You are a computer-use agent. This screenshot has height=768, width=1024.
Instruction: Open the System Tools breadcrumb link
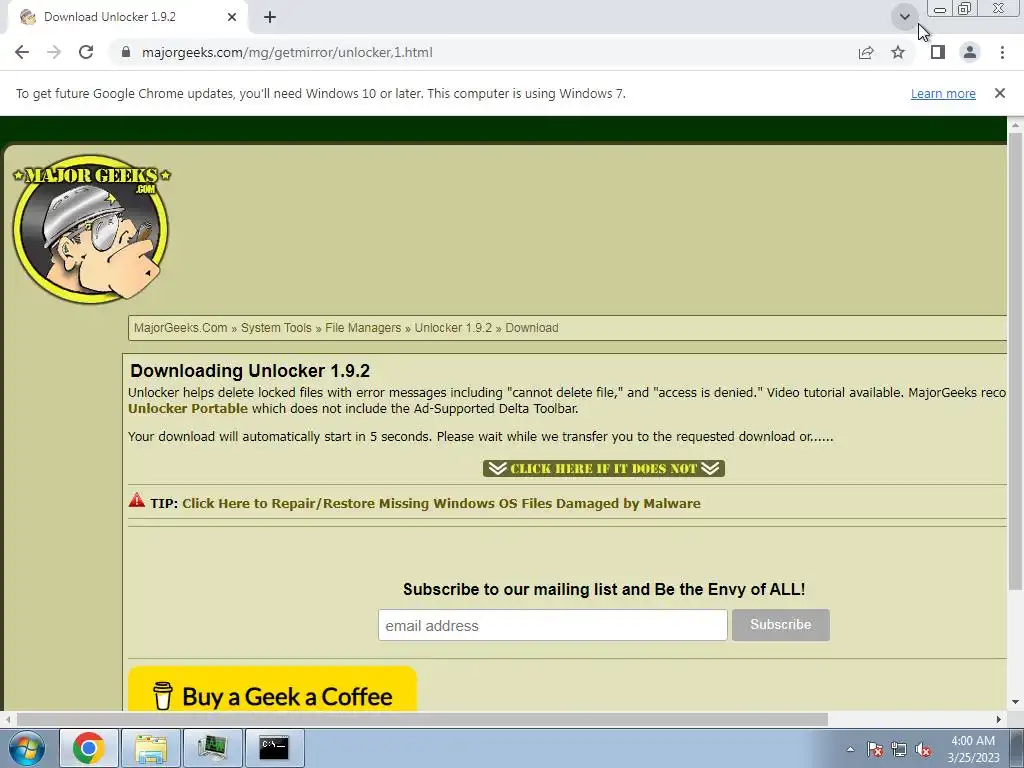pos(276,328)
